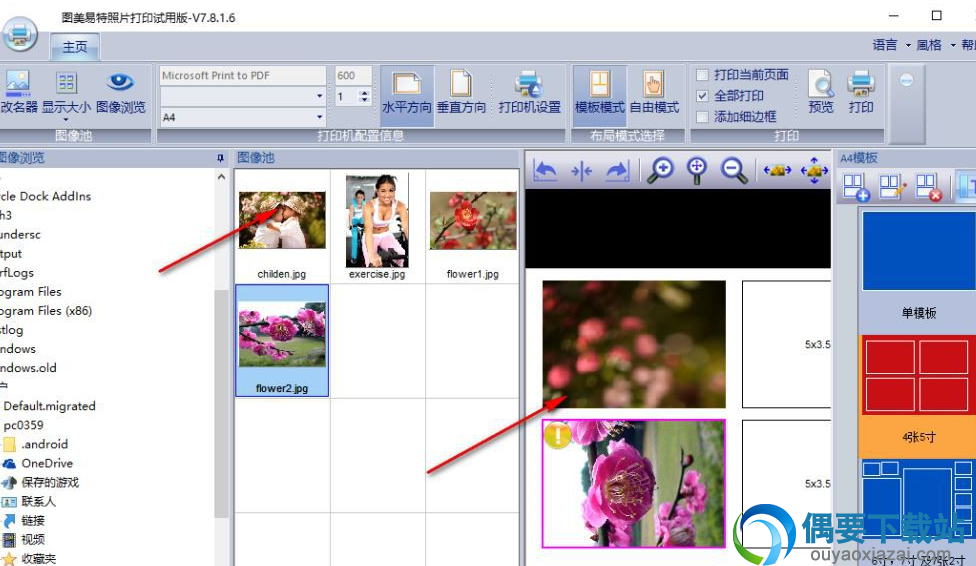Add a new A4 template
The width and height of the screenshot is (976, 566).
(x=856, y=187)
